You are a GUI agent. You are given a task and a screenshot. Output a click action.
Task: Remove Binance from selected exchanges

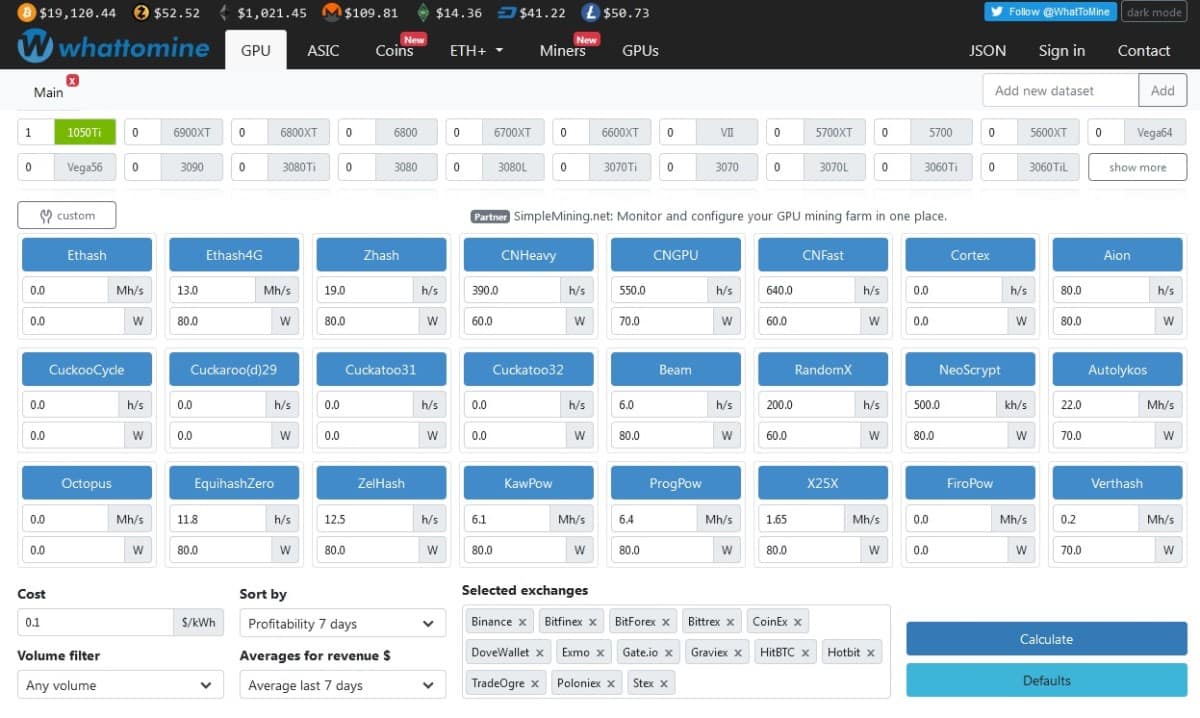point(522,622)
